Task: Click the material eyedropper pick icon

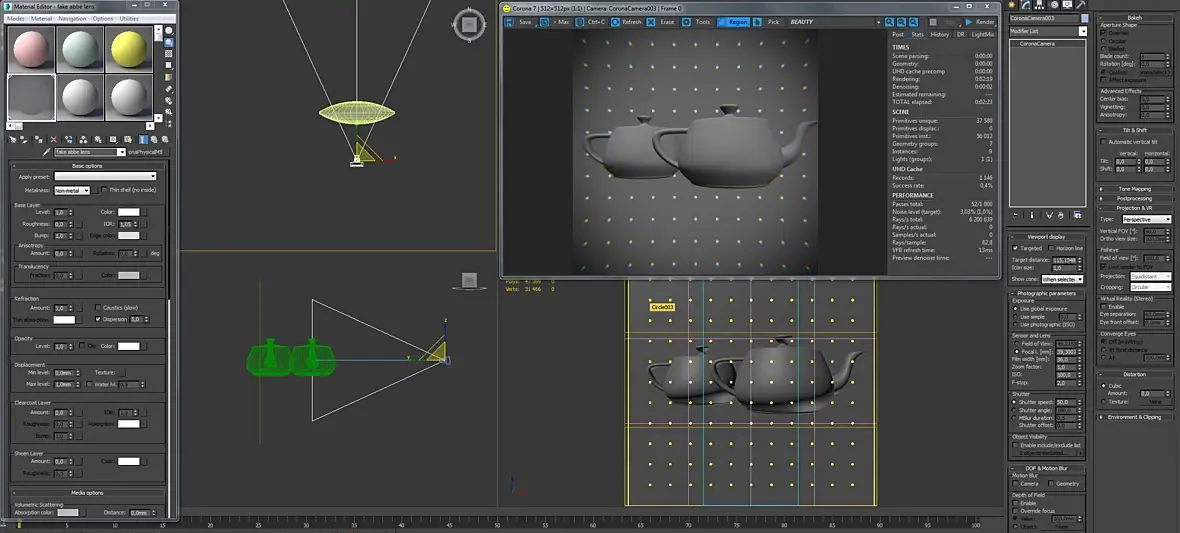Action: click(x=46, y=152)
